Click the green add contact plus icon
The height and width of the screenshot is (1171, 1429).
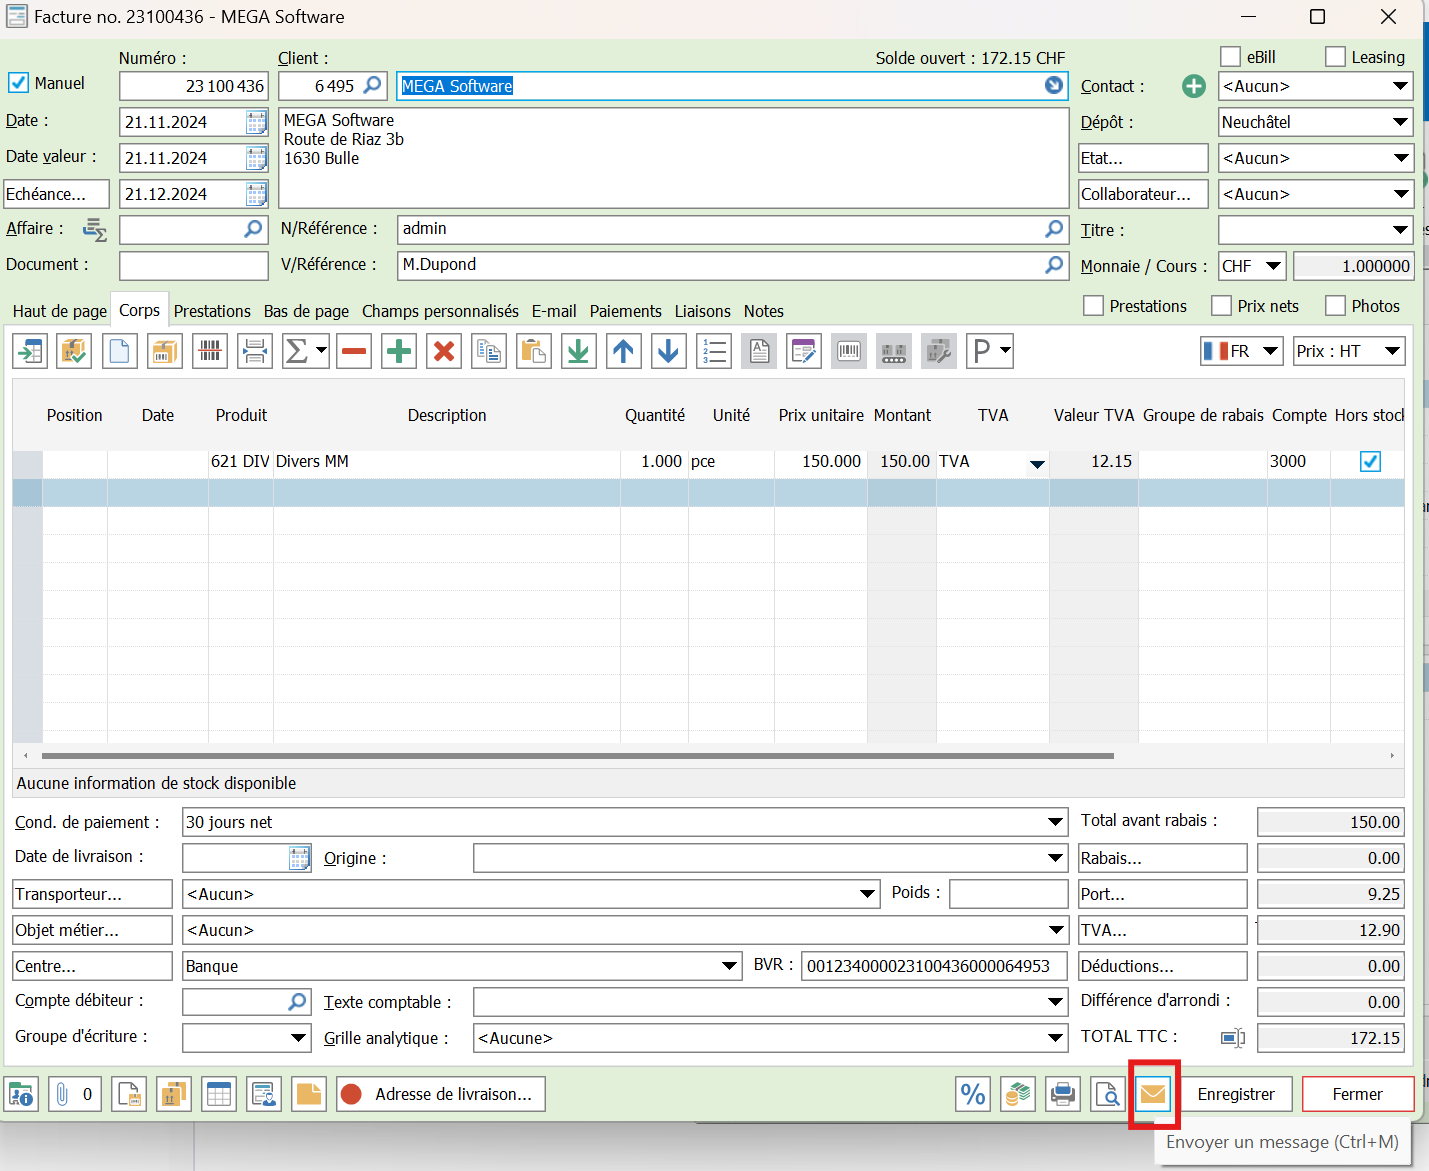click(x=1194, y=86)
